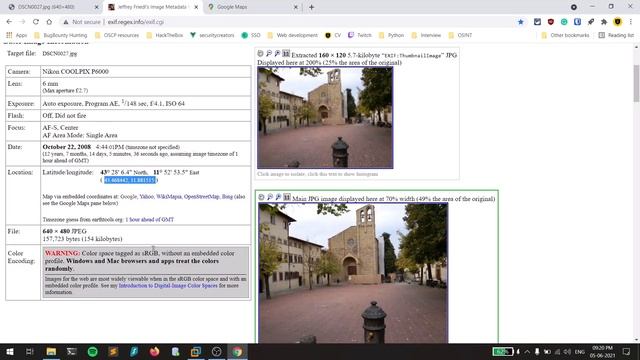Image resolution: width=640 pixels, height=360 pixels.
Task: Open the browser home page
Action: click(49, 22)
